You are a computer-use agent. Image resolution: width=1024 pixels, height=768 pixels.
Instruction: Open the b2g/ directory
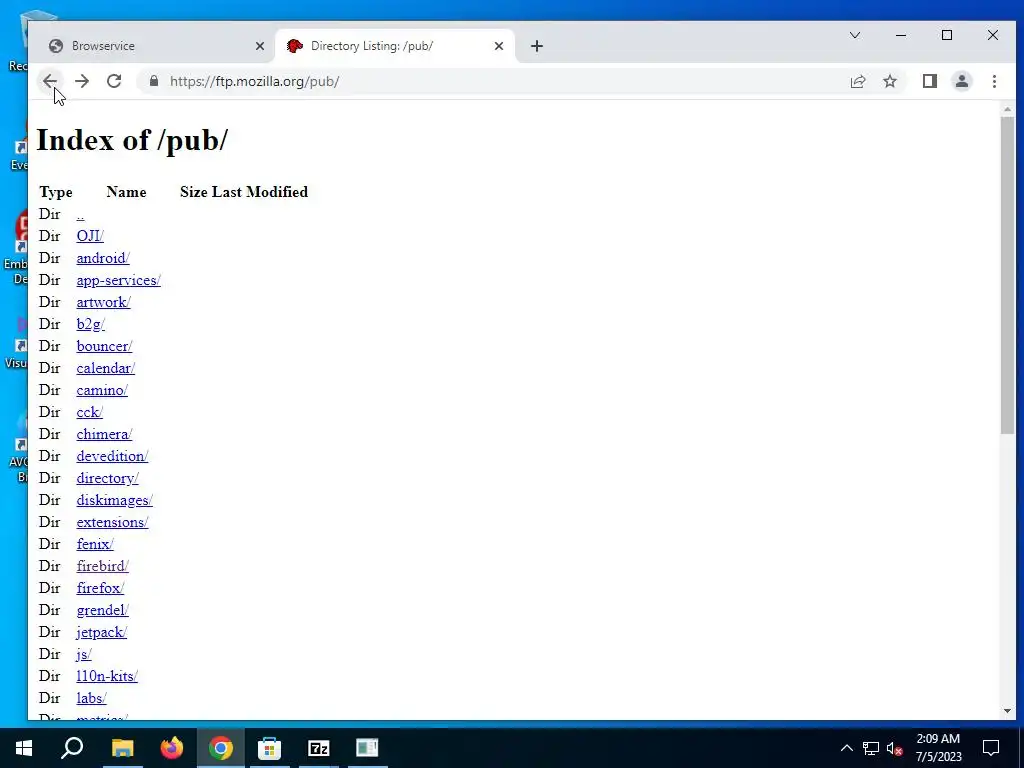point(91,324)
